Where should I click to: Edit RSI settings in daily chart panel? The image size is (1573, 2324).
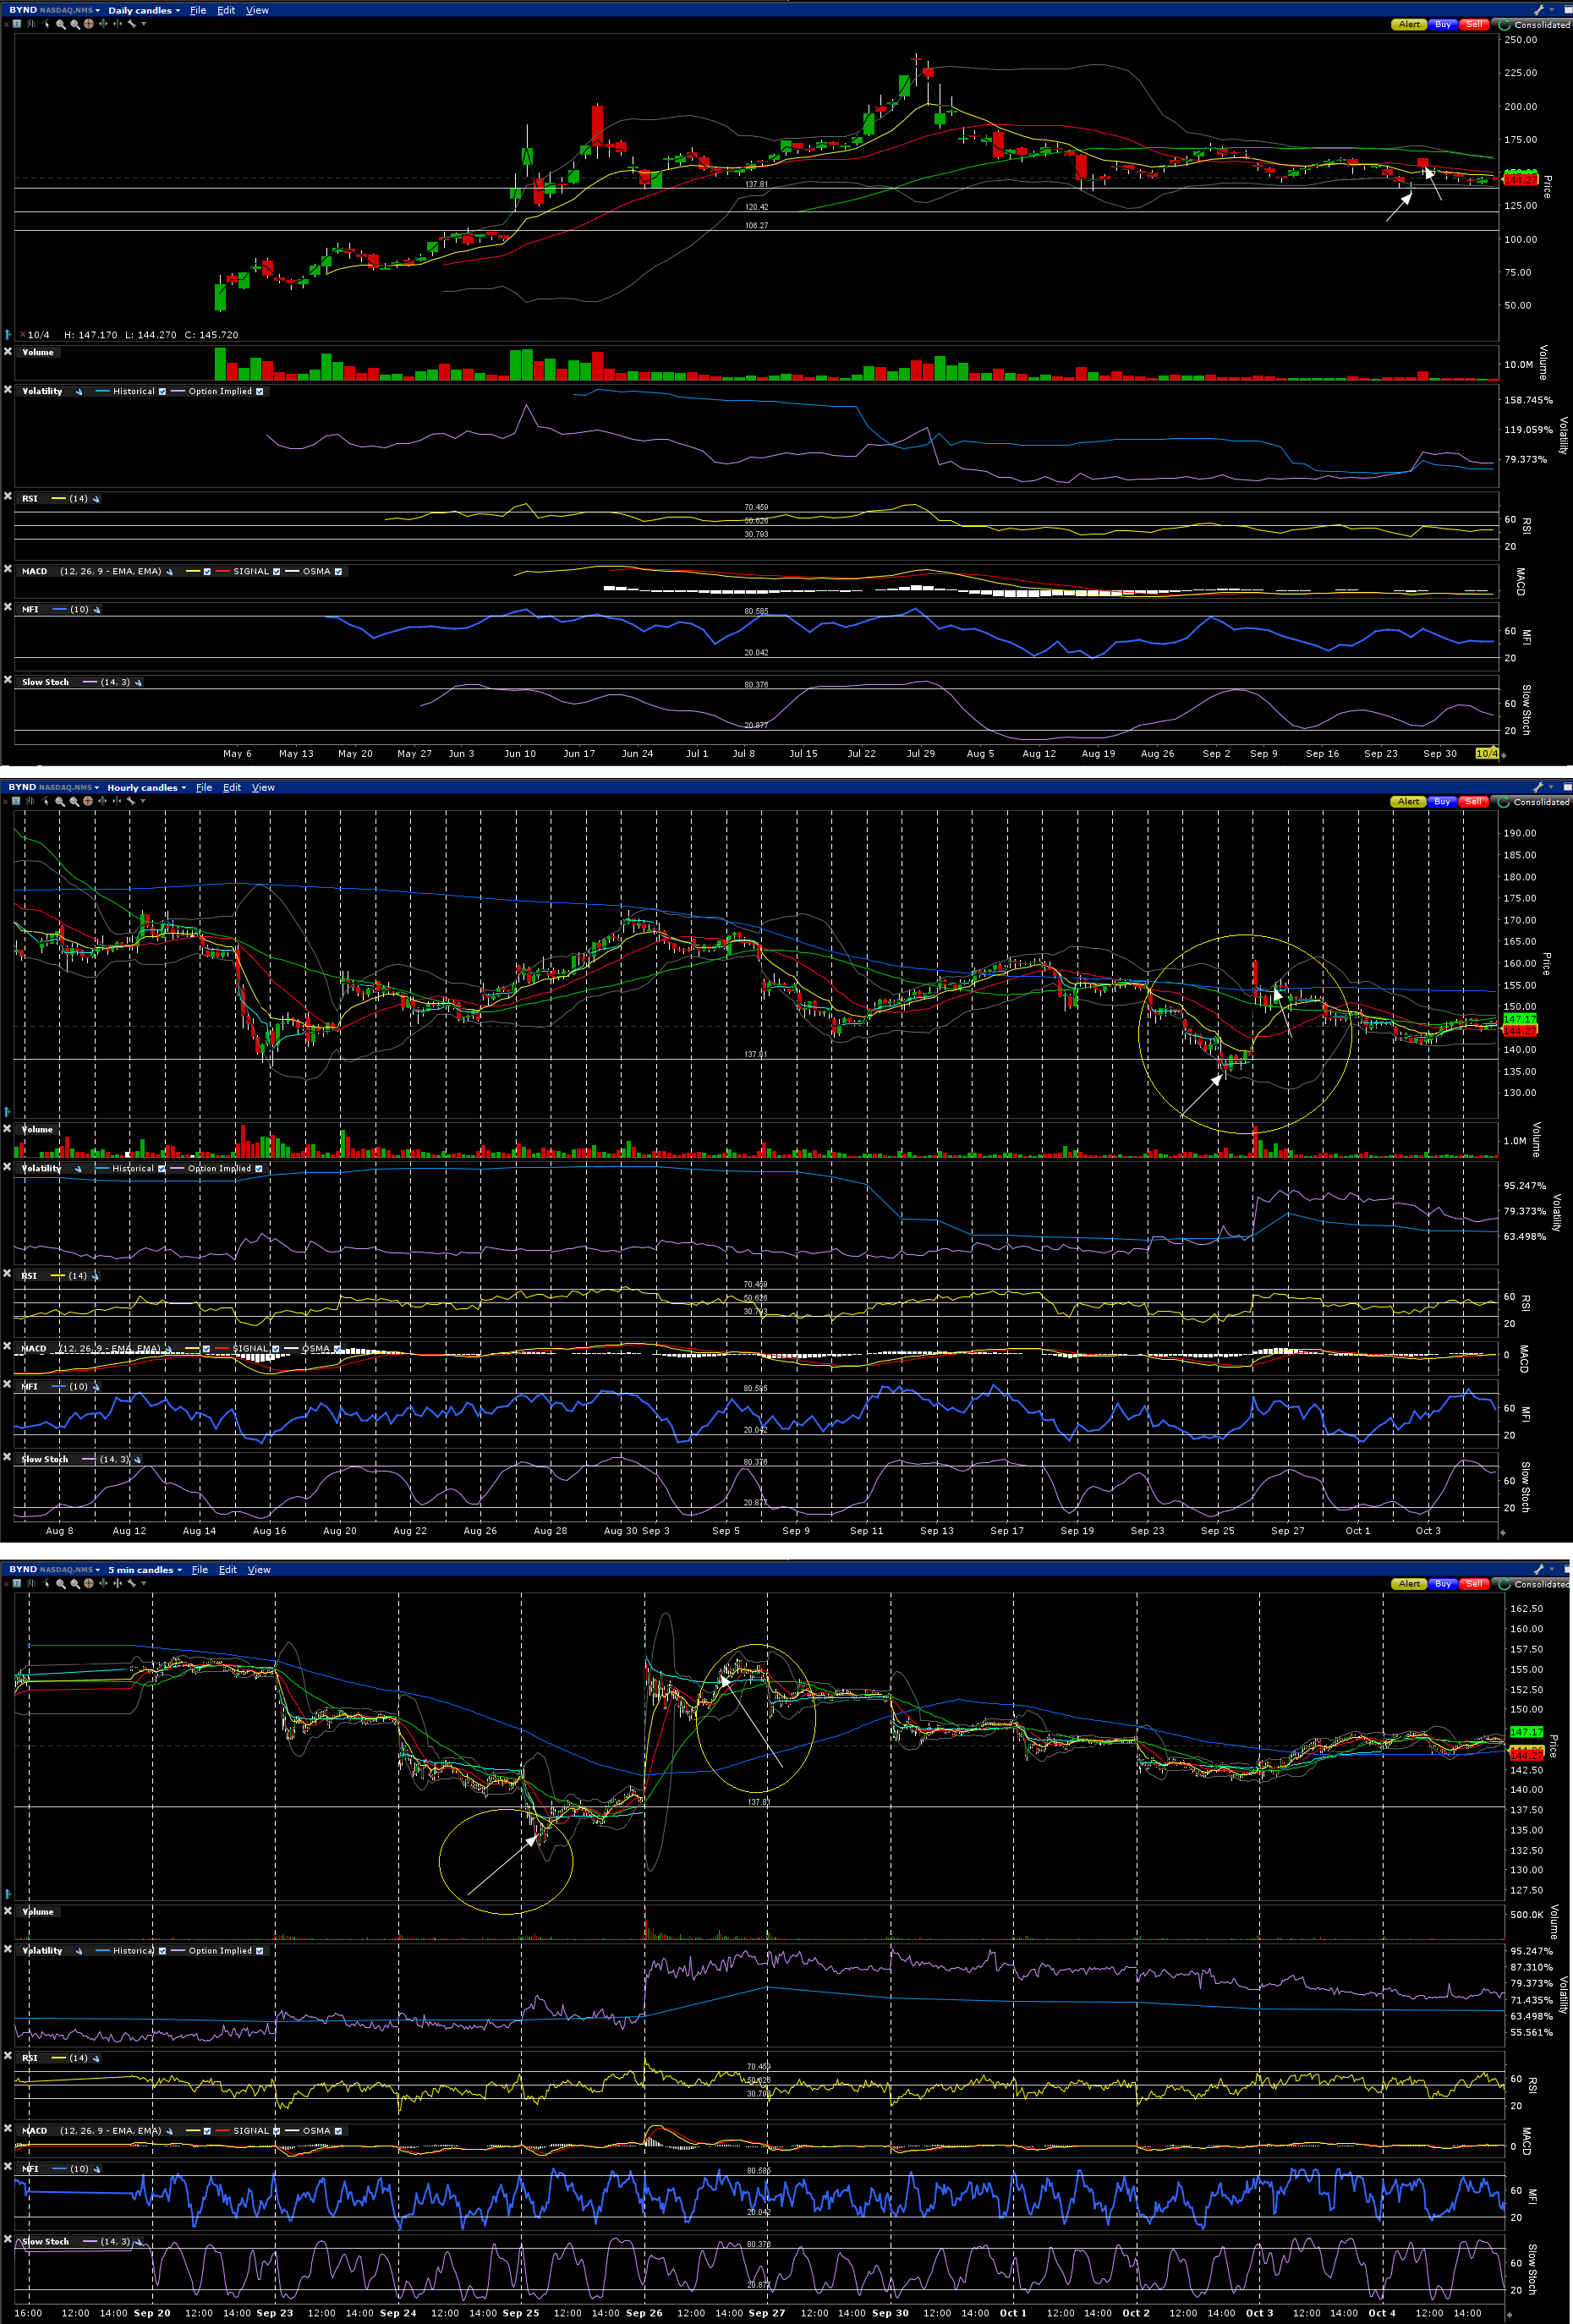[96, 499]
